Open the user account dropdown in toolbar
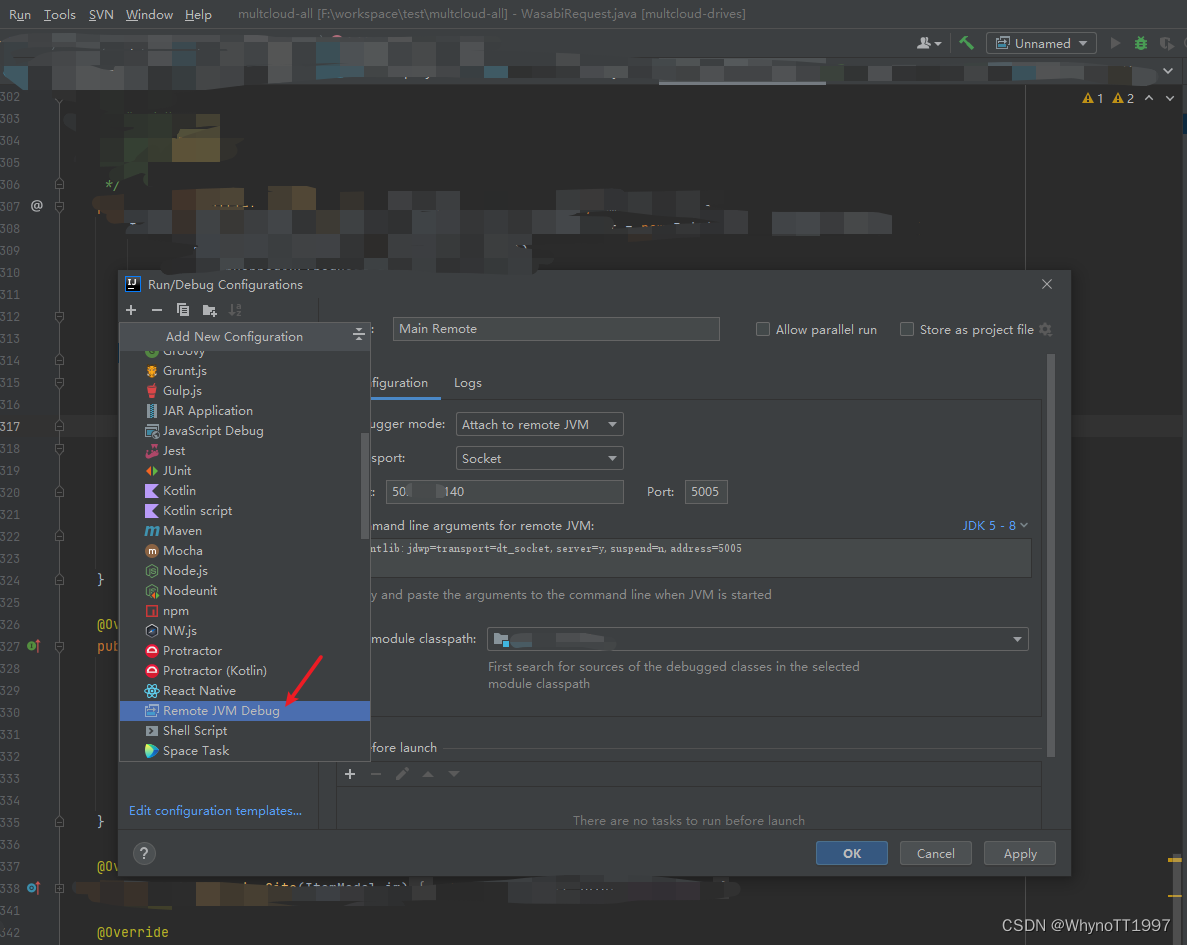Image resolution: width=1187 pixels, height=945 pixels. click(x=929, y=43)
